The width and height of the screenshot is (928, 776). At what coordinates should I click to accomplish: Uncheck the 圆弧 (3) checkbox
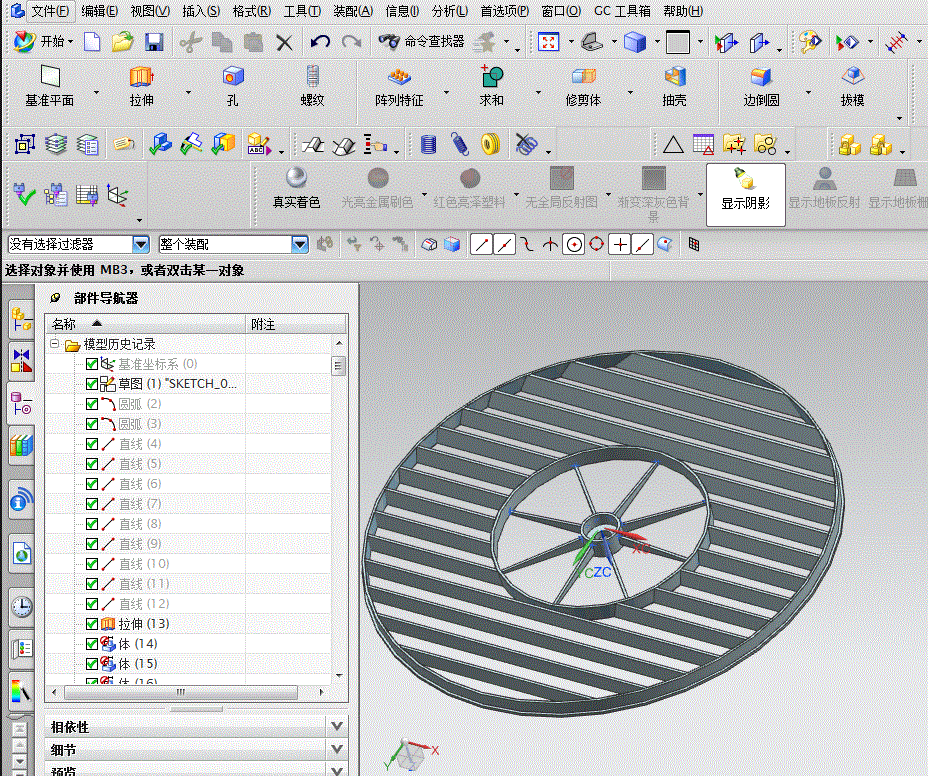click(92, 424)
